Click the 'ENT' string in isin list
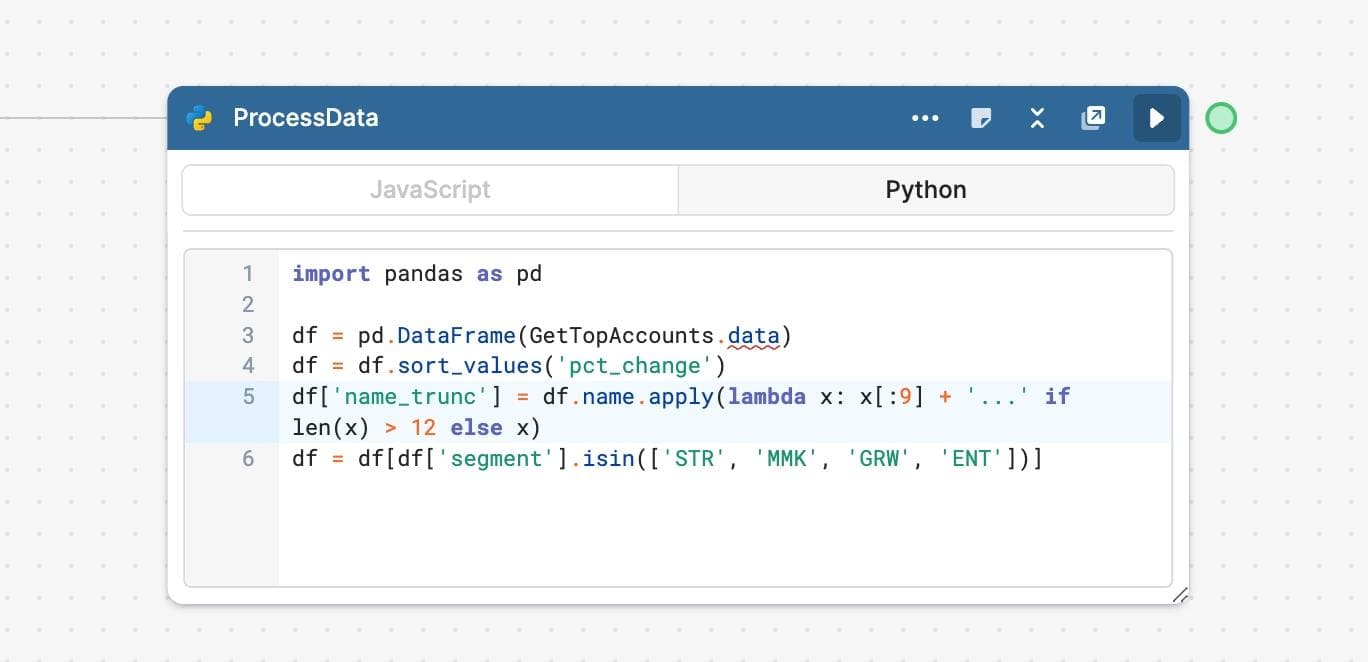The image size is (1368, 662). pos(971,458)
